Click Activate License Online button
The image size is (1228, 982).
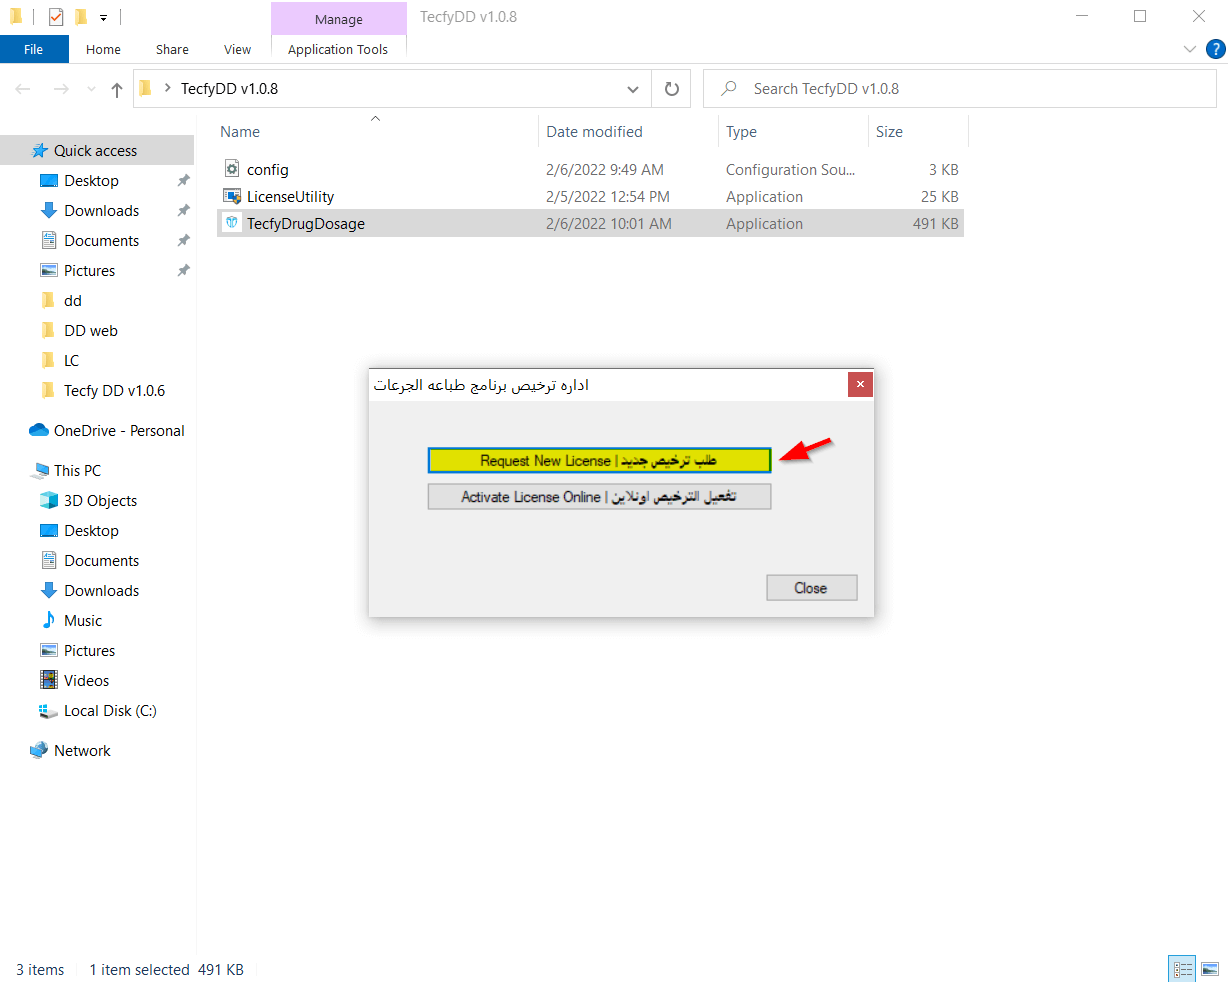598,497
